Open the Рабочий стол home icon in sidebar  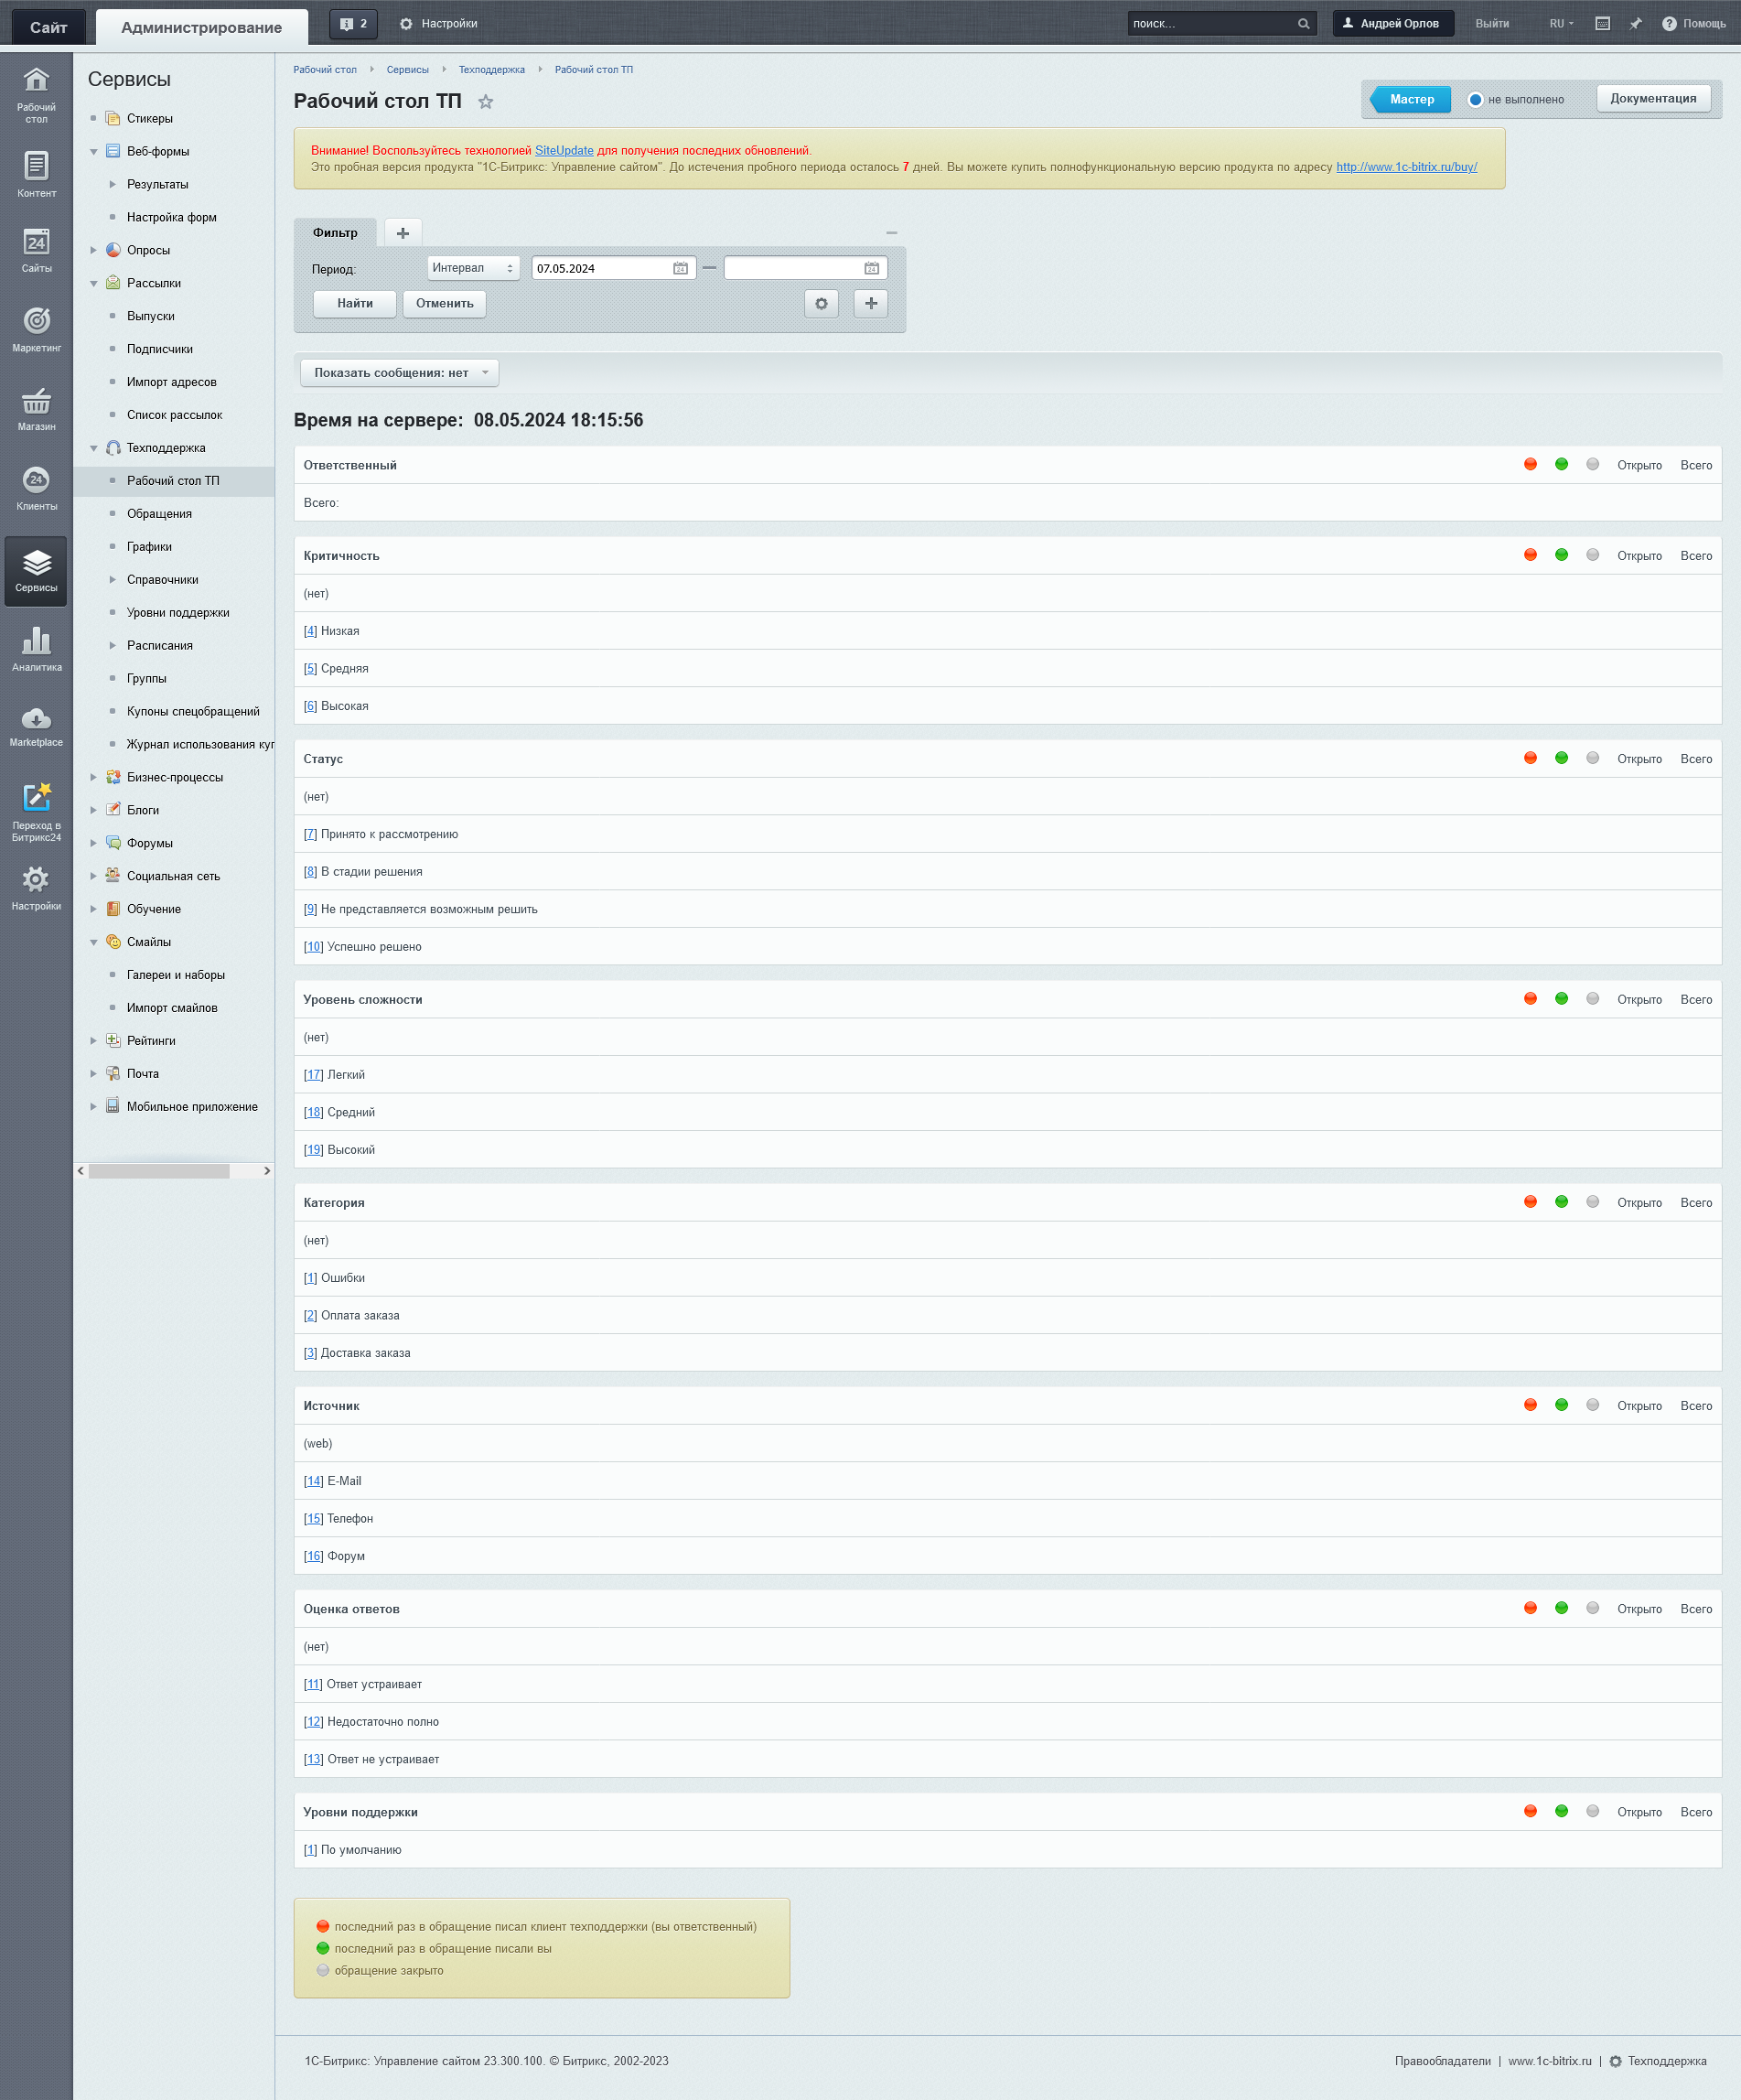[x=36, y=94]
